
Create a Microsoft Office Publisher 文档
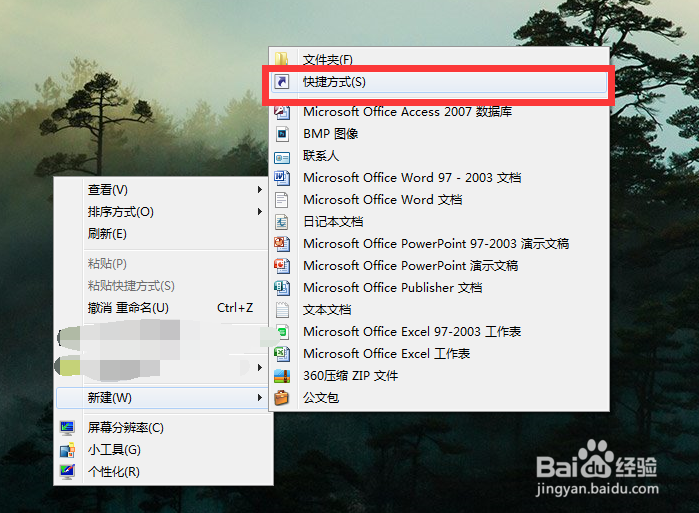[439, 288]
